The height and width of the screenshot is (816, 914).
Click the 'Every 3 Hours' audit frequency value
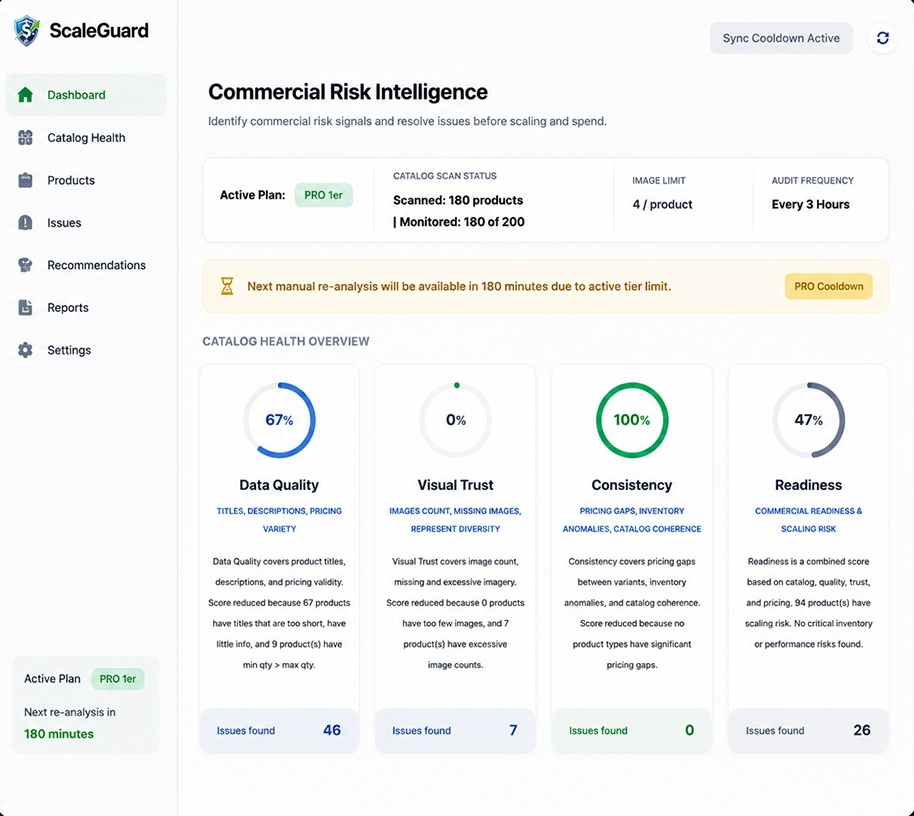(x=810, y=205)
